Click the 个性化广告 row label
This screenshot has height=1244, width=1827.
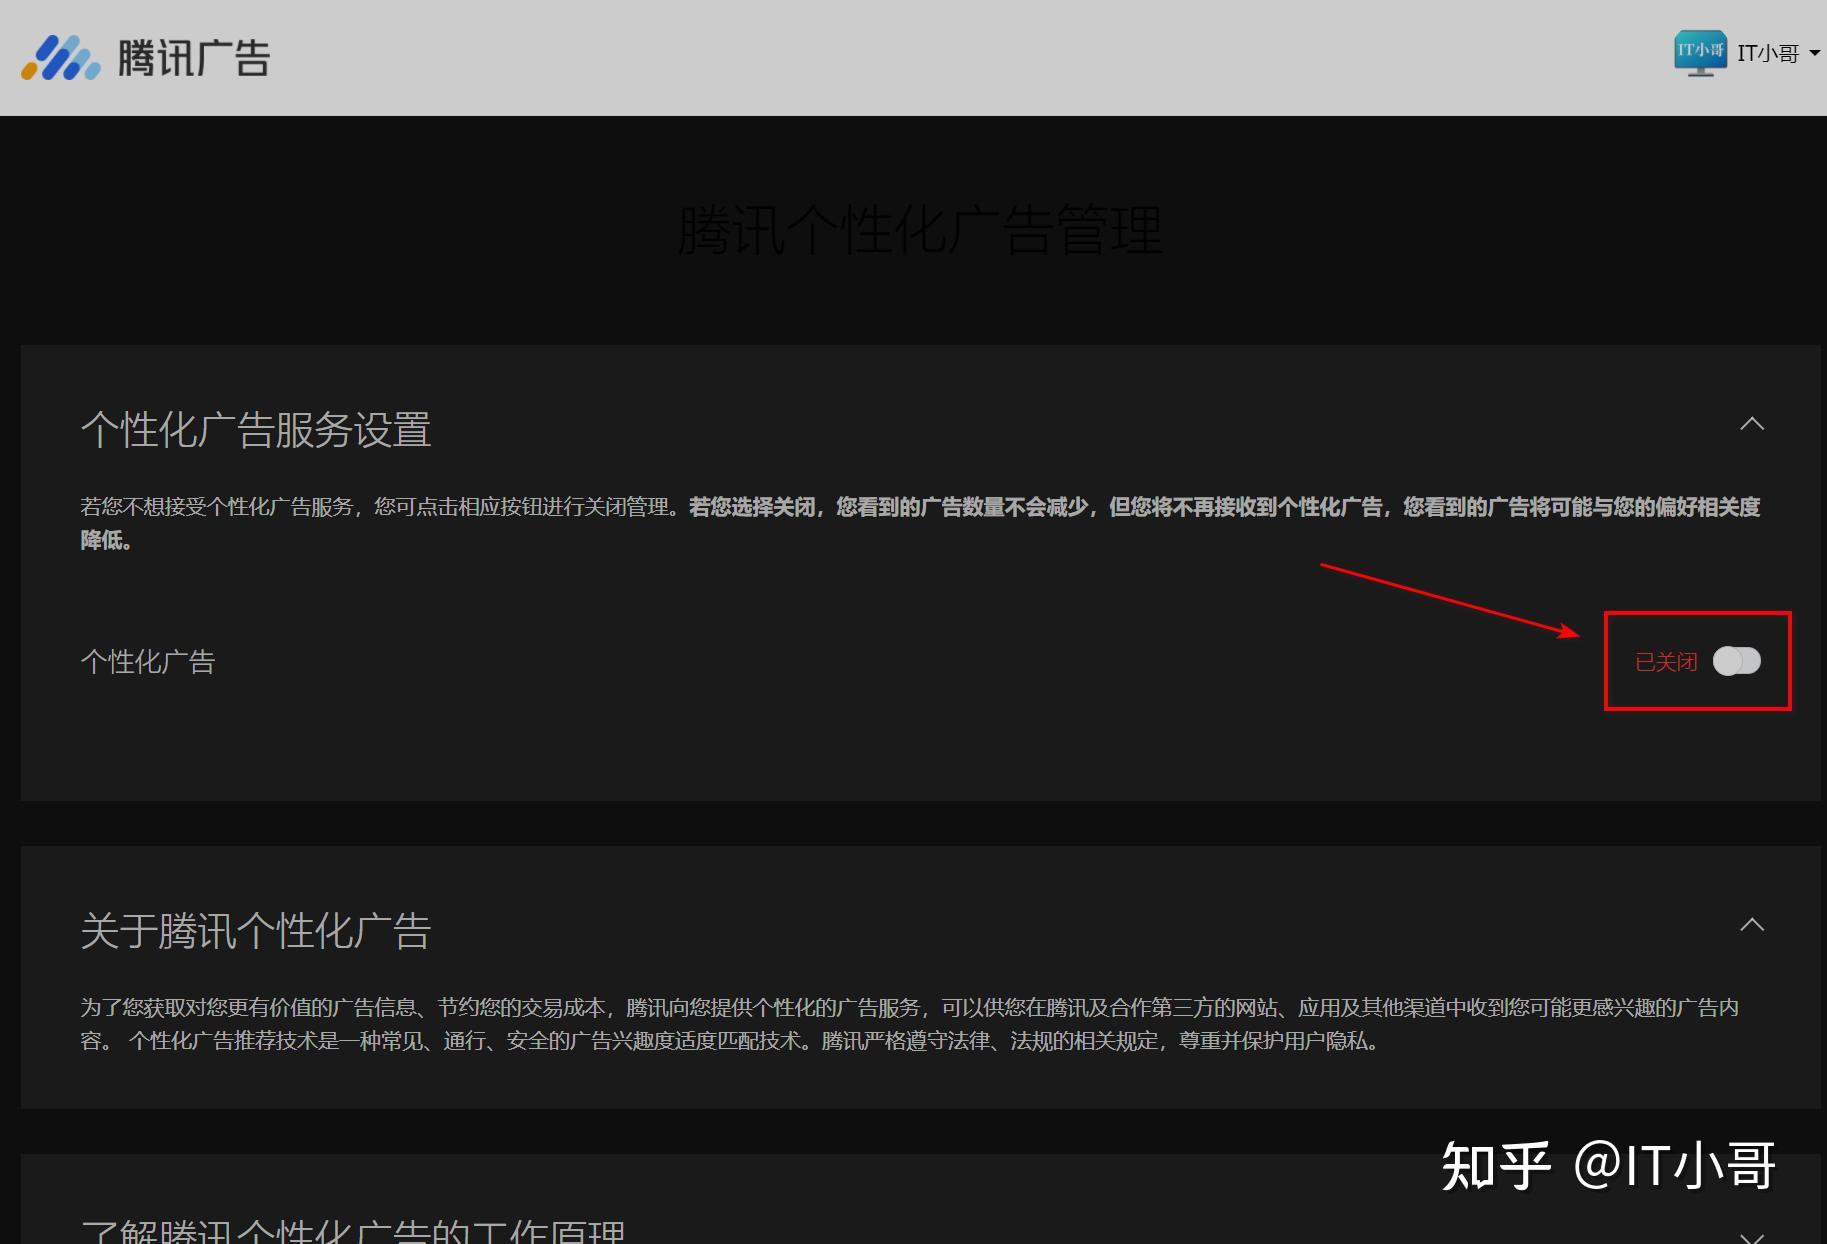pos(148,662)
